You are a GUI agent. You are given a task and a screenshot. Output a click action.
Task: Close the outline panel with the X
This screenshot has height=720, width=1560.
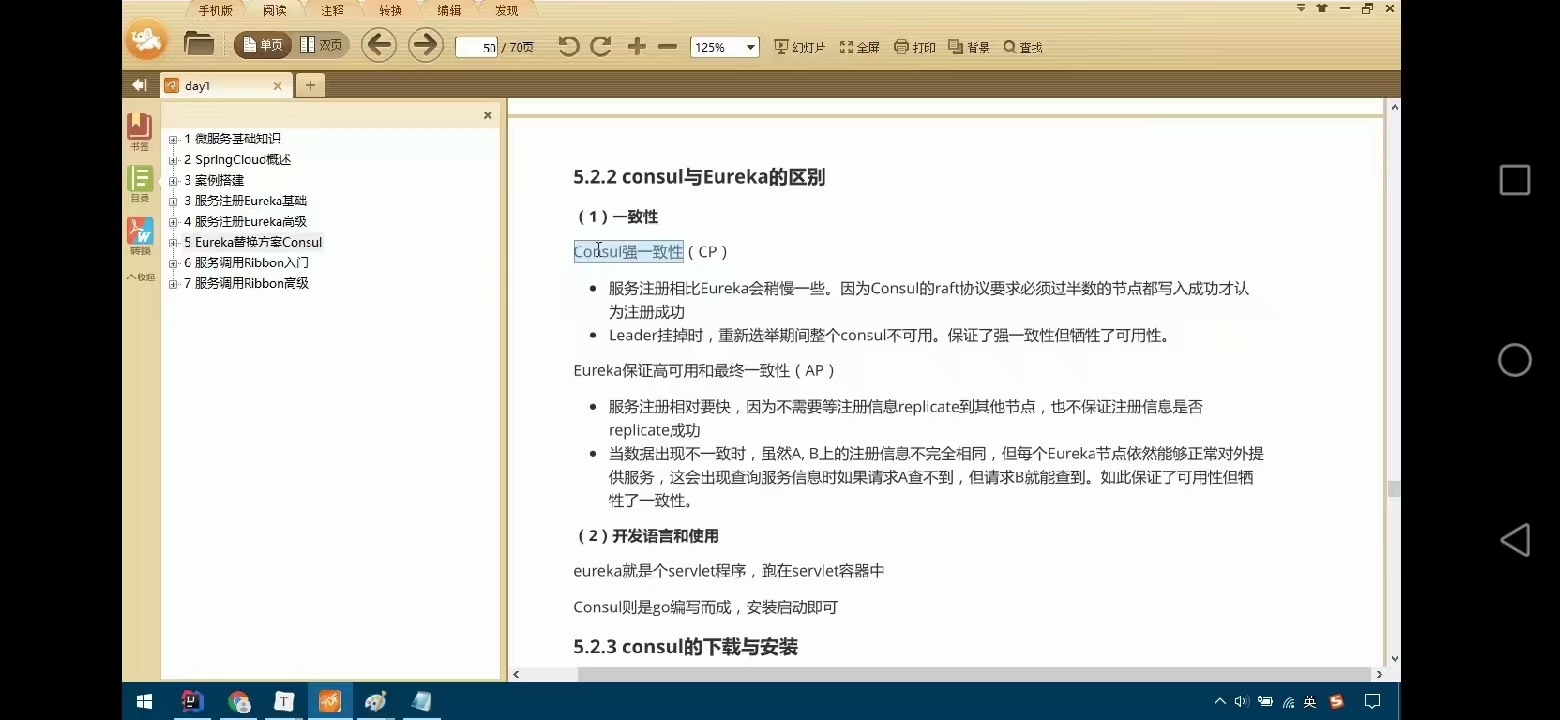(488, 115)
